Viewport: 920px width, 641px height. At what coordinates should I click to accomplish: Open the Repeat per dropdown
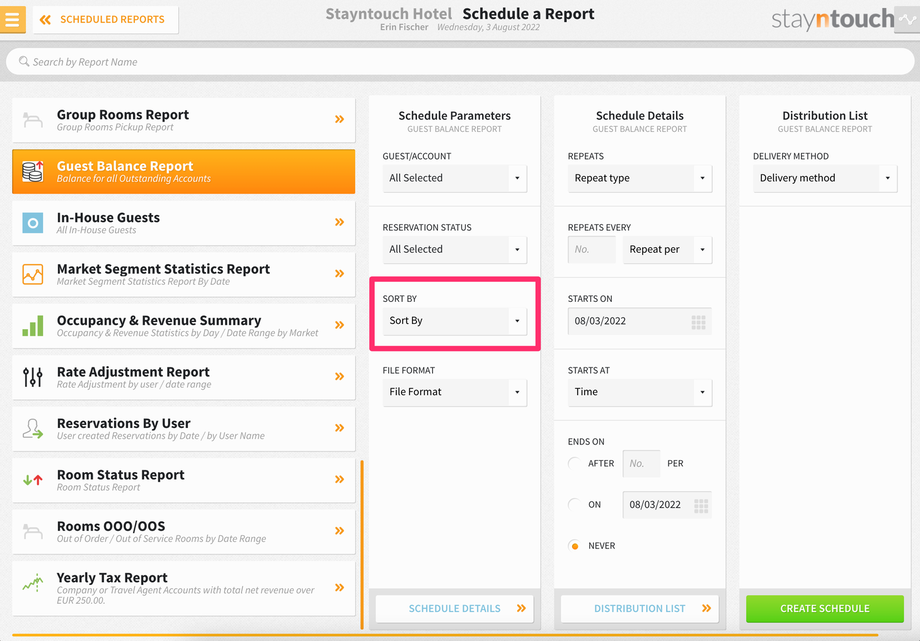pos(668,249)
